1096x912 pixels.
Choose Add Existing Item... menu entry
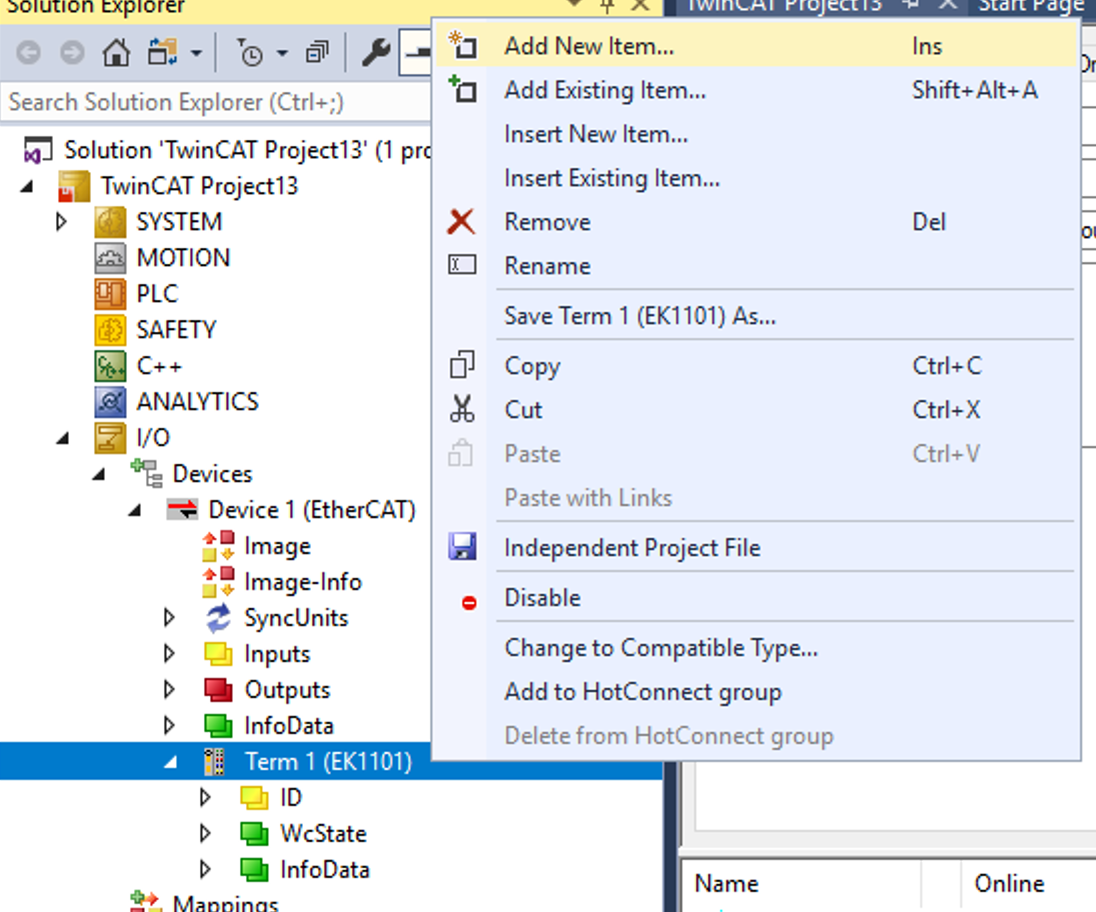[604, 90]
